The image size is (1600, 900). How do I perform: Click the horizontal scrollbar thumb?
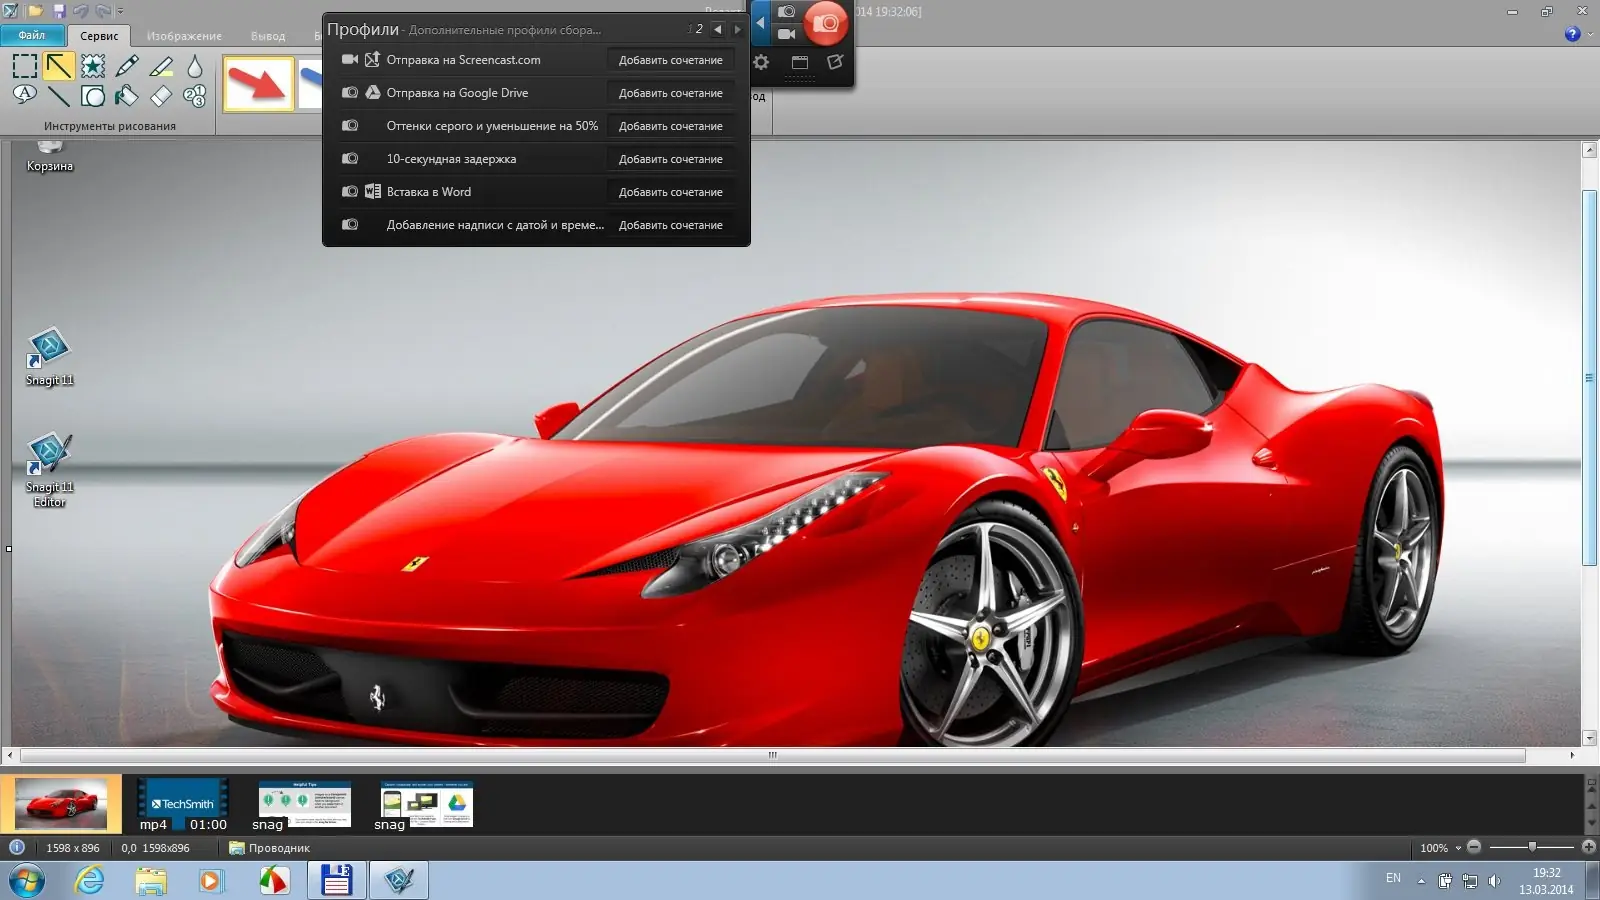click(x=772, y=755)
